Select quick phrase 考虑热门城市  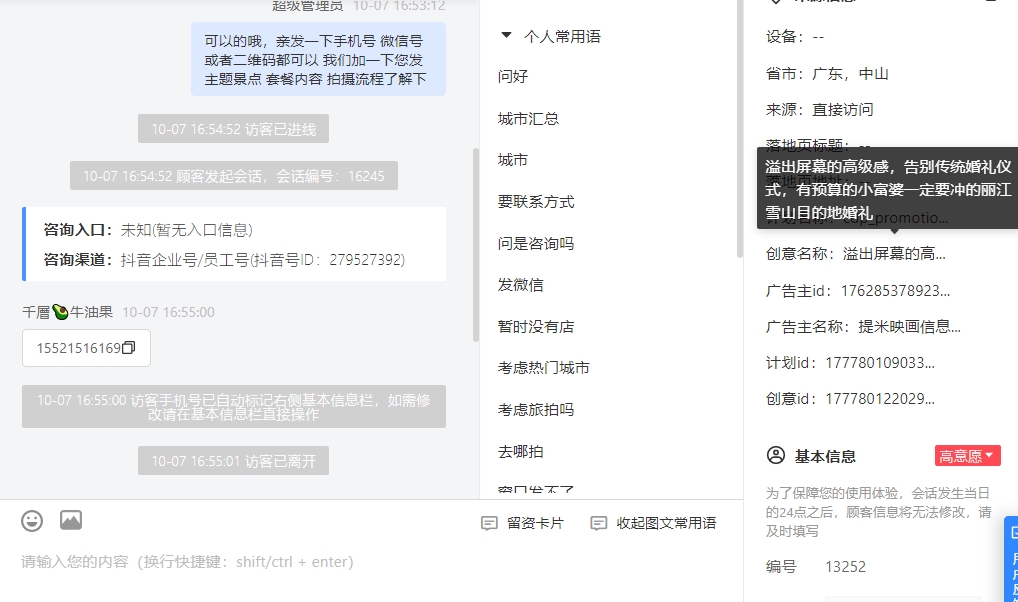point(544,368)
